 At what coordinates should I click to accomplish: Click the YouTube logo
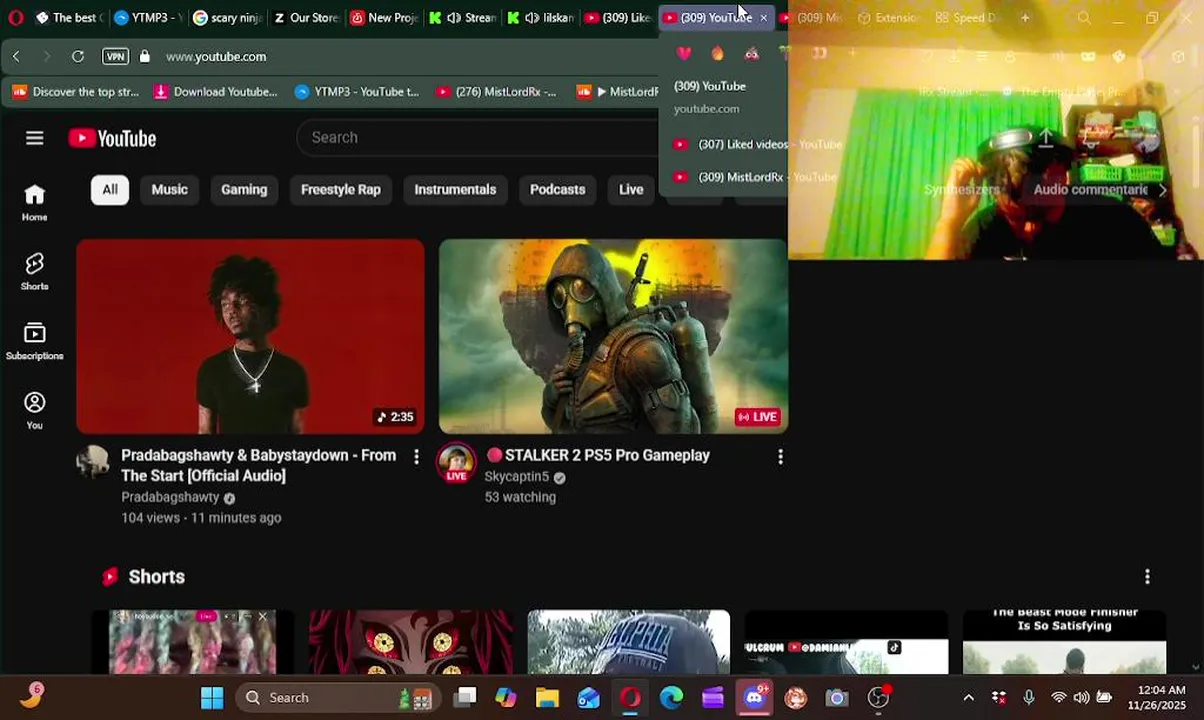tap(112, 138)
